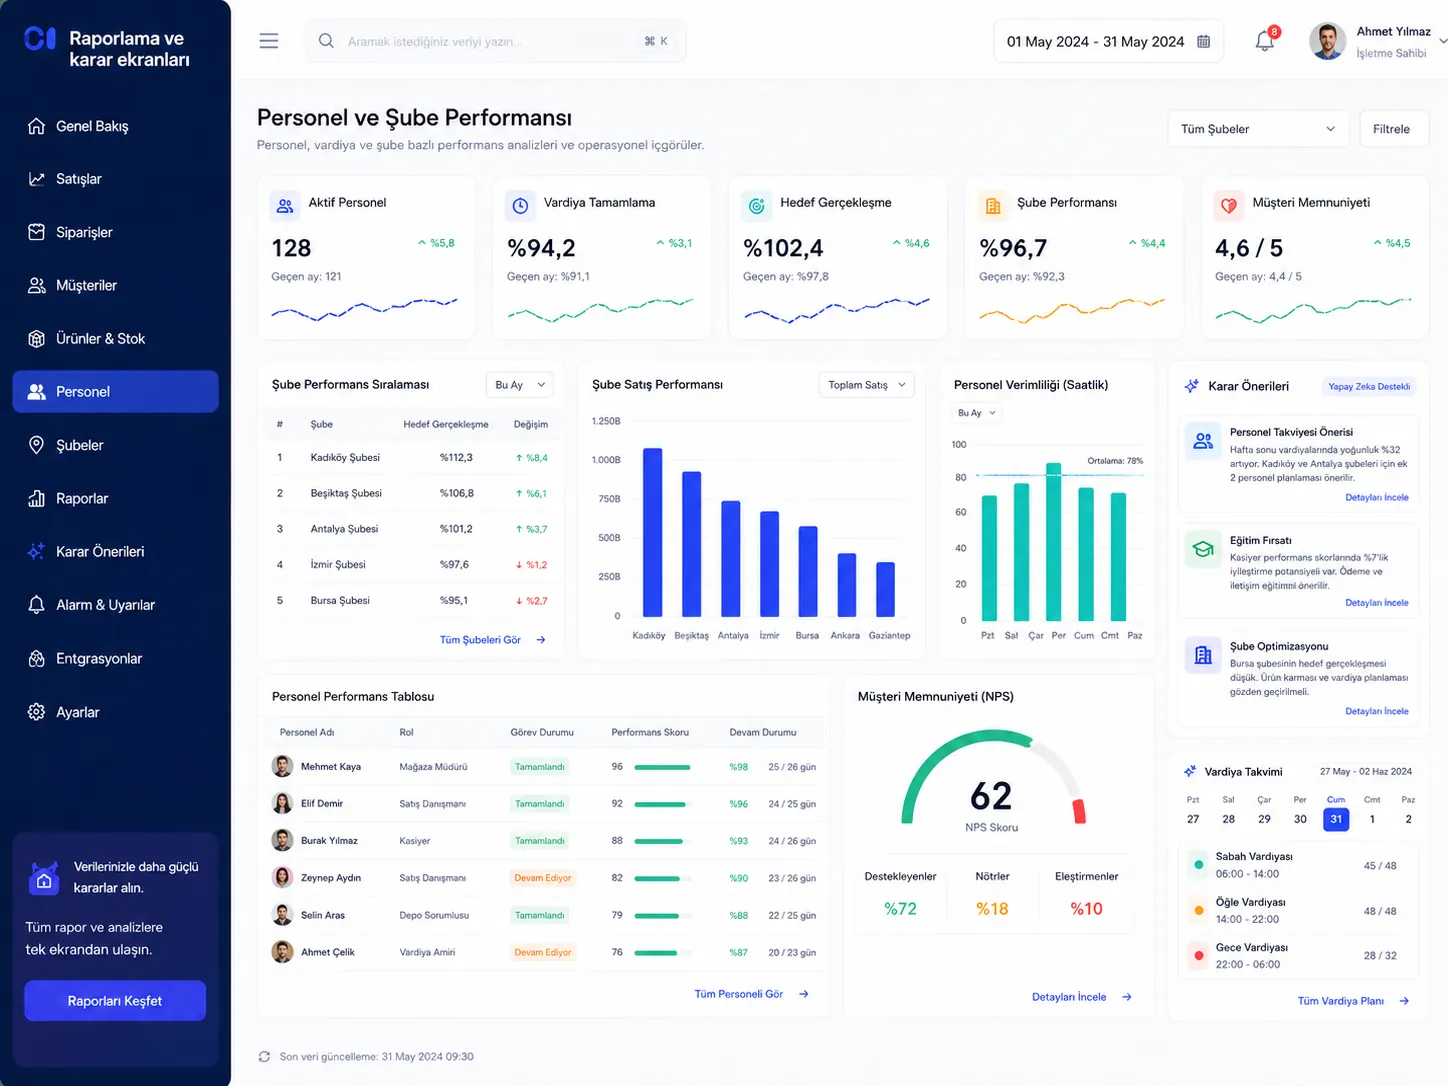The image size is (1448, 1086).
Task: Click the Vardiya Tamamlama clock icon
Action: (x=520, y=205)
